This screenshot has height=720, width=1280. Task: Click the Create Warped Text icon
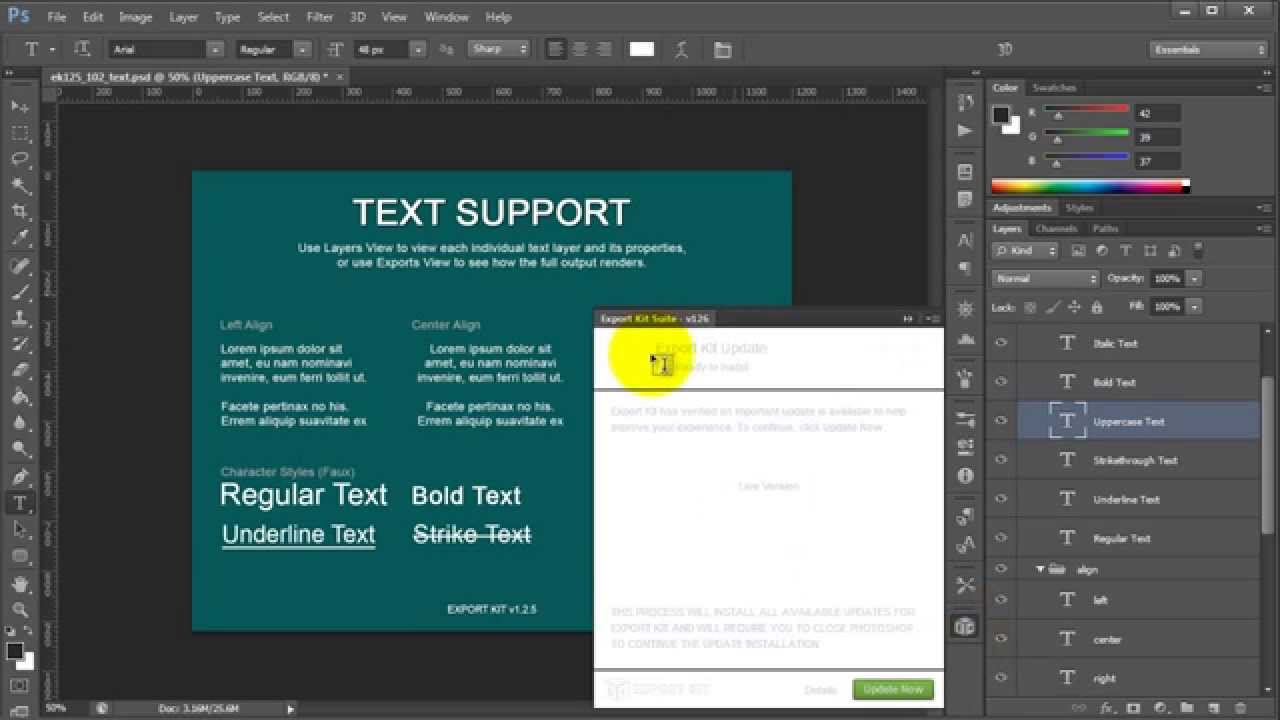[x=682, y=49]
